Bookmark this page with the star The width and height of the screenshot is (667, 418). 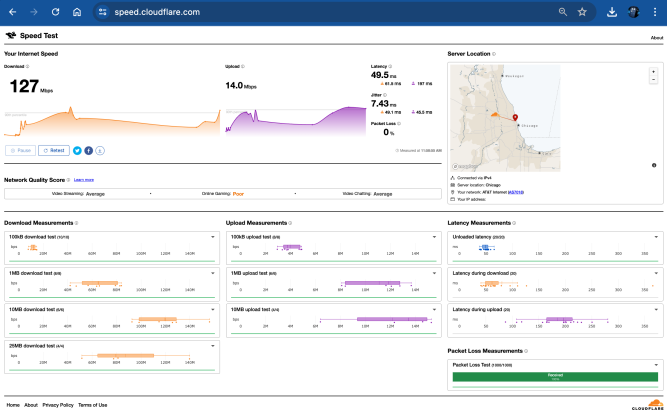point(582,12)
